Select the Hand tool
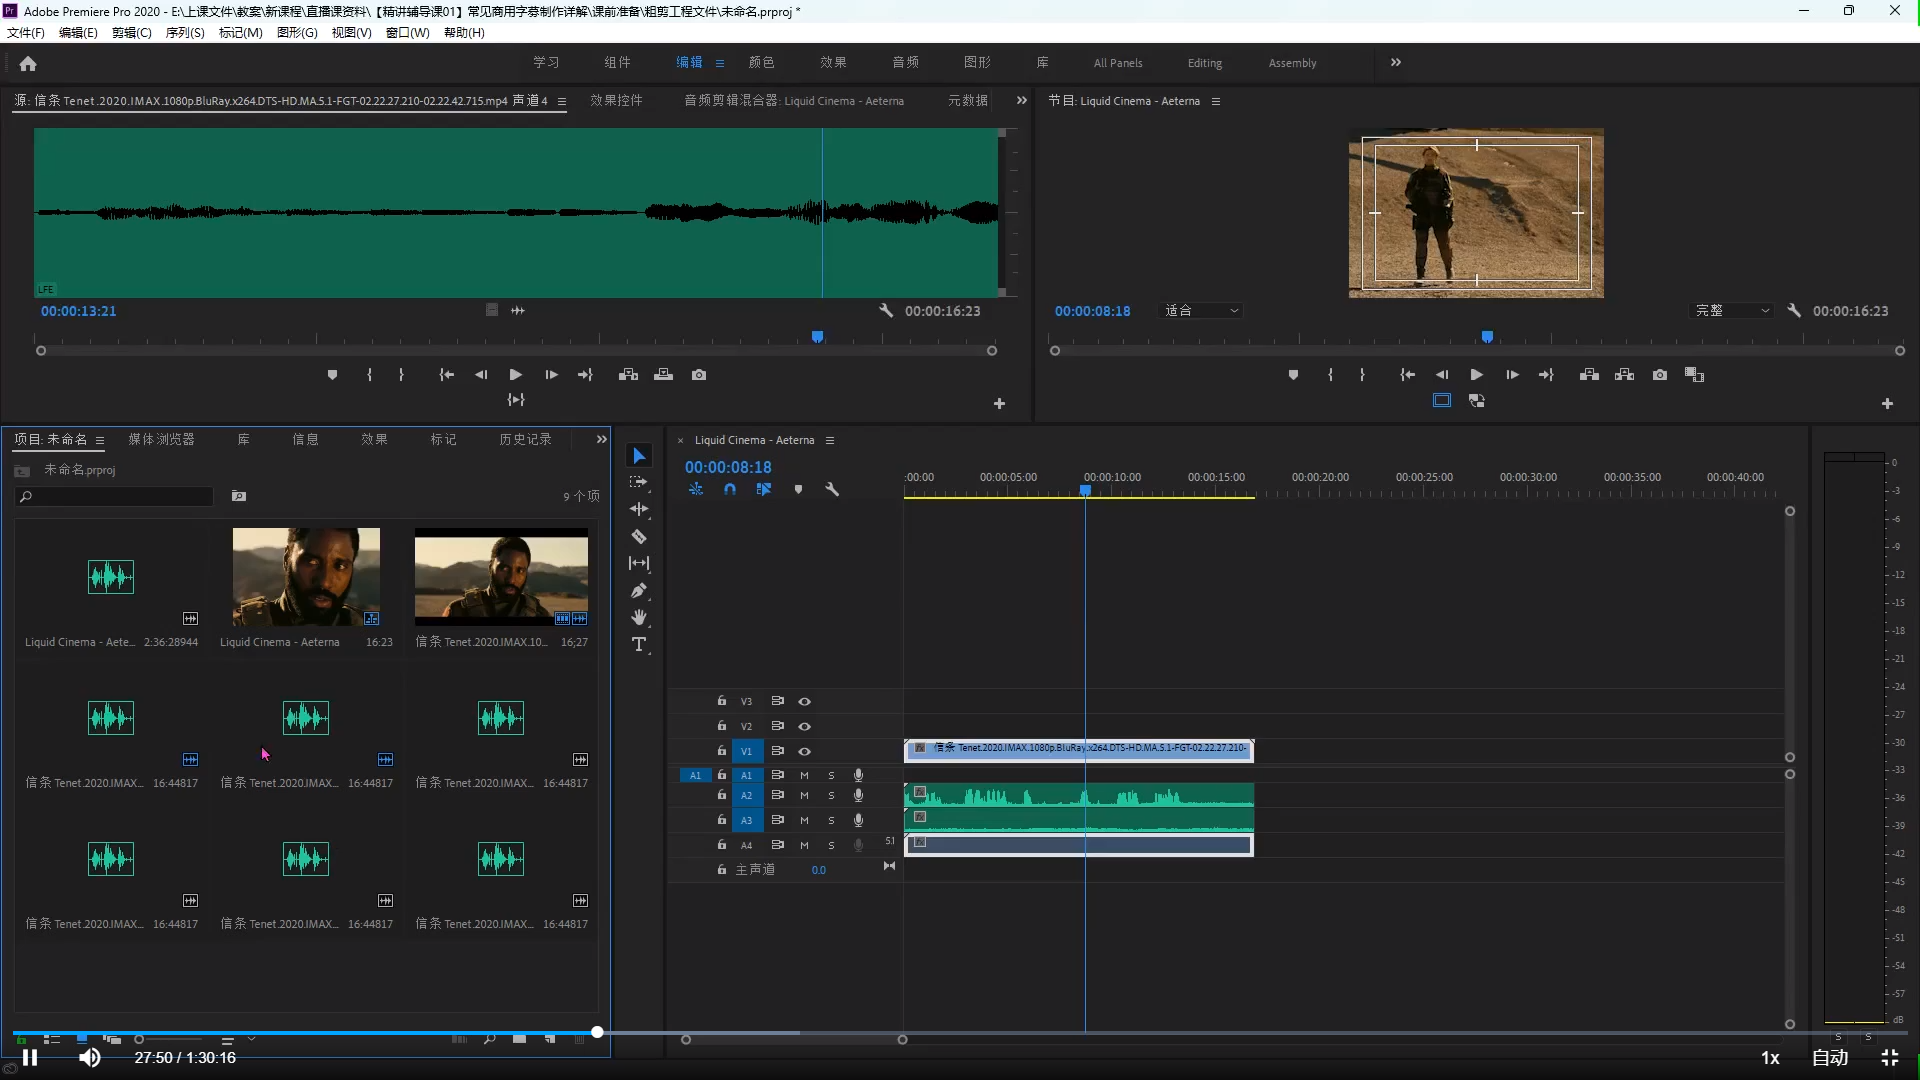 tap(639, 618)
